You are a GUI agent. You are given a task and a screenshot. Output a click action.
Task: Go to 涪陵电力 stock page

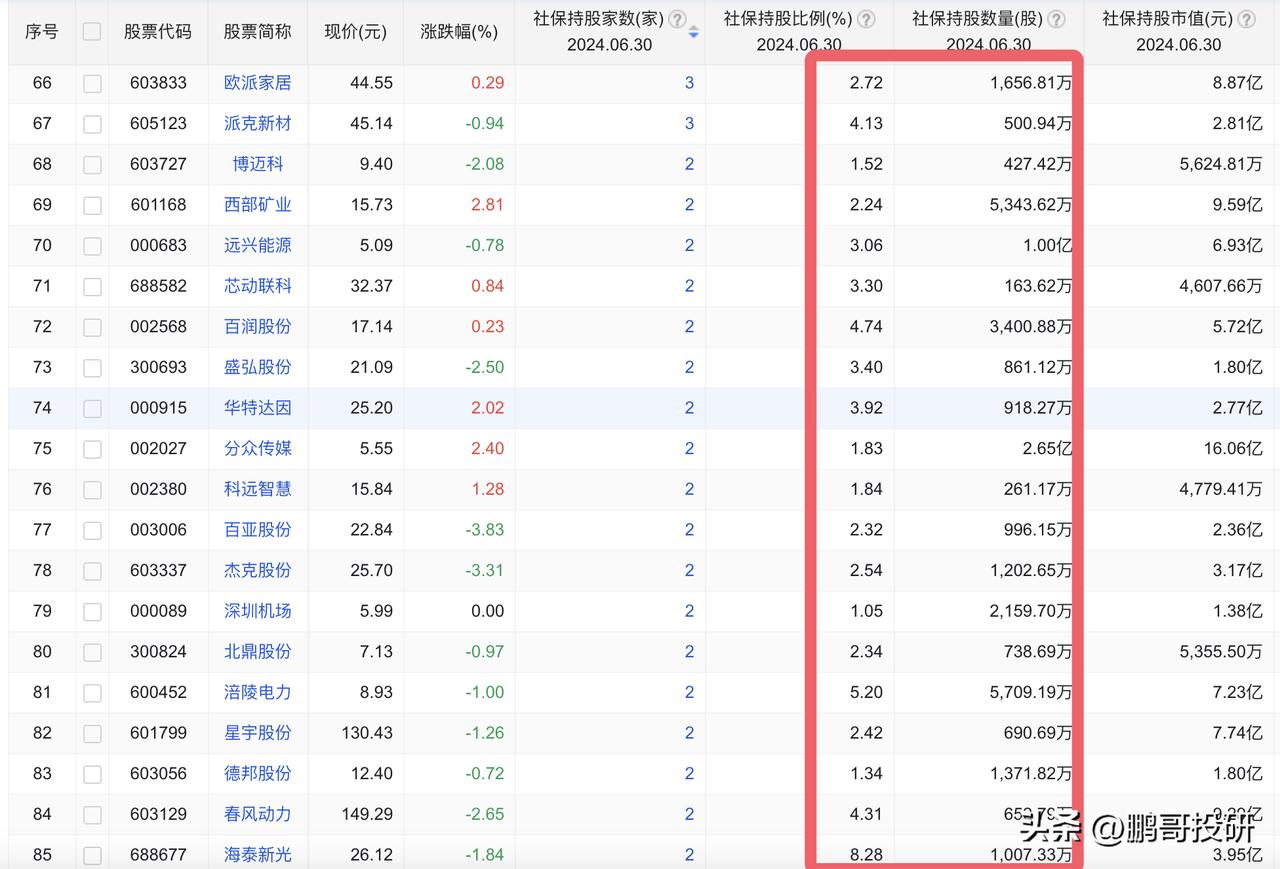click(258, 692)
